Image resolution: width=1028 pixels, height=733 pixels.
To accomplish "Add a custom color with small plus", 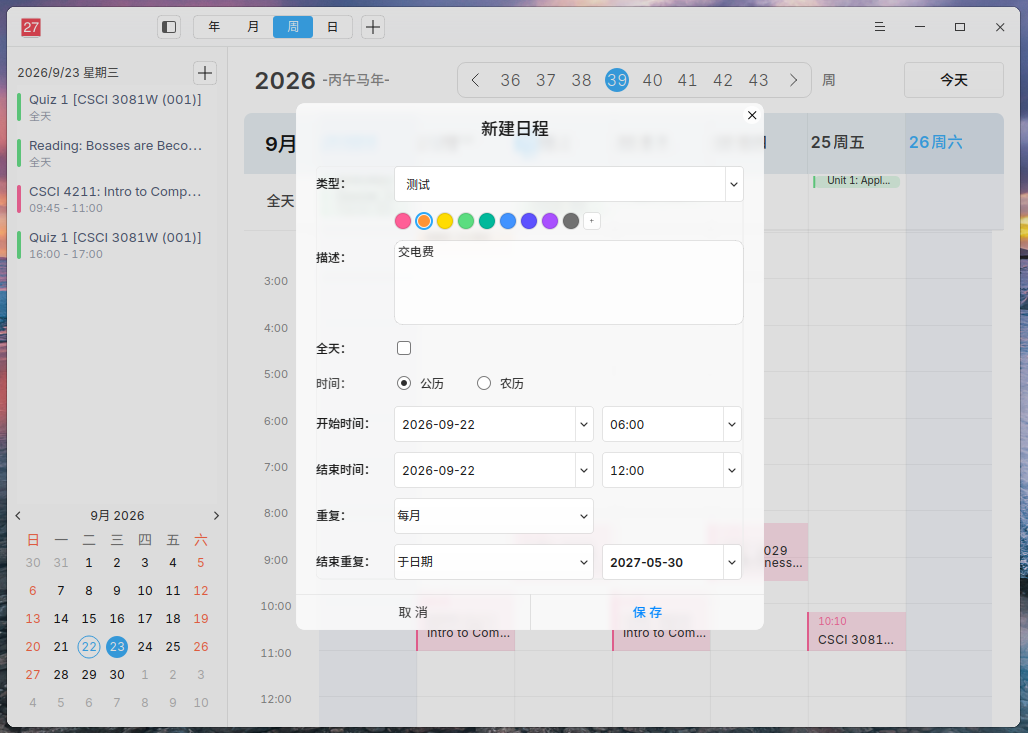I will [x=591, y=221].
